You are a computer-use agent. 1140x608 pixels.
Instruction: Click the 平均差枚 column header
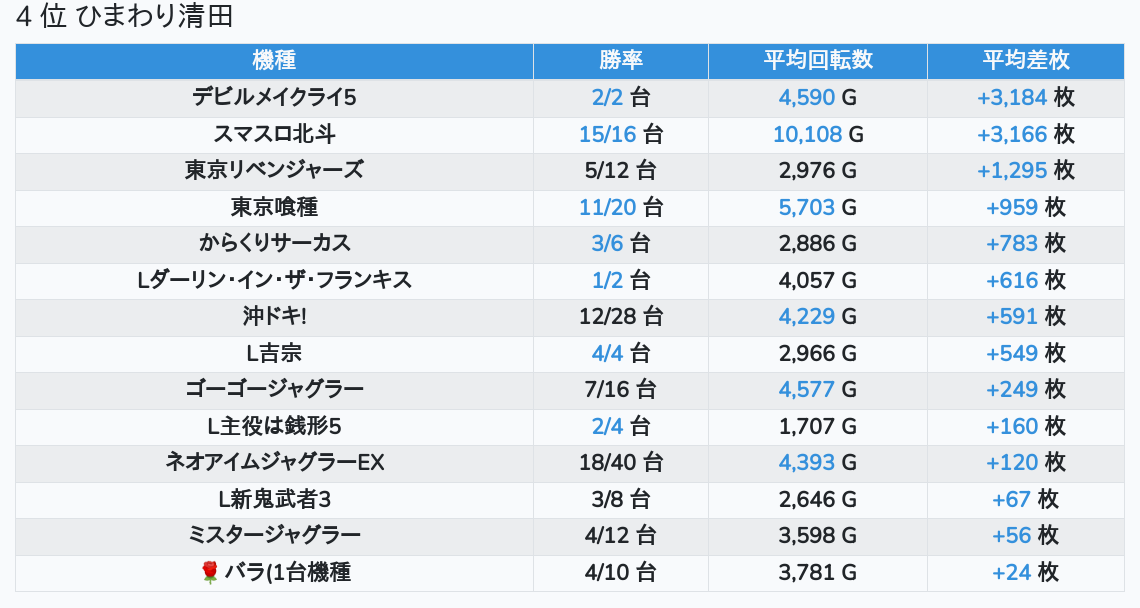point(1025,60)
